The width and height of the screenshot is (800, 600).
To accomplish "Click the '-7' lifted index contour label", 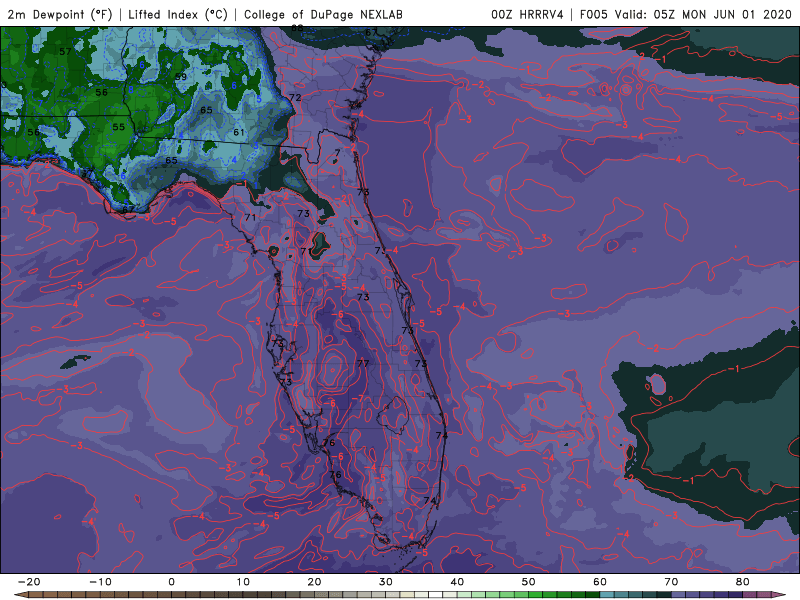I will point(359,398).
